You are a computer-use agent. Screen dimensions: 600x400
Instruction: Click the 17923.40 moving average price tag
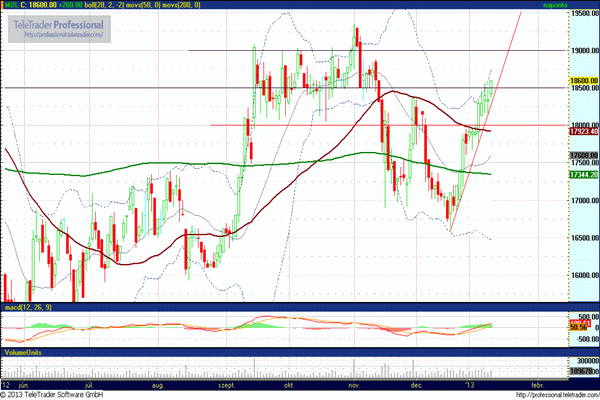[584, 131]
